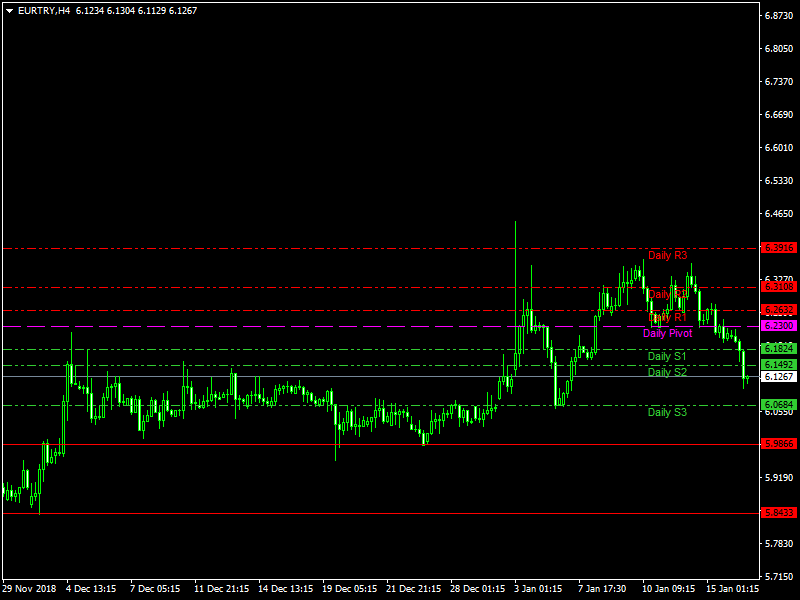Click the white 6.1267 current price tag
This screenshot has height=600, width=800.
779,377
